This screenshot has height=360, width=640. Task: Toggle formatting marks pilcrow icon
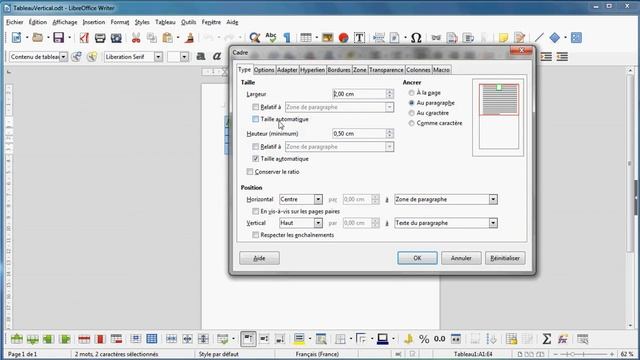(287, 38)
